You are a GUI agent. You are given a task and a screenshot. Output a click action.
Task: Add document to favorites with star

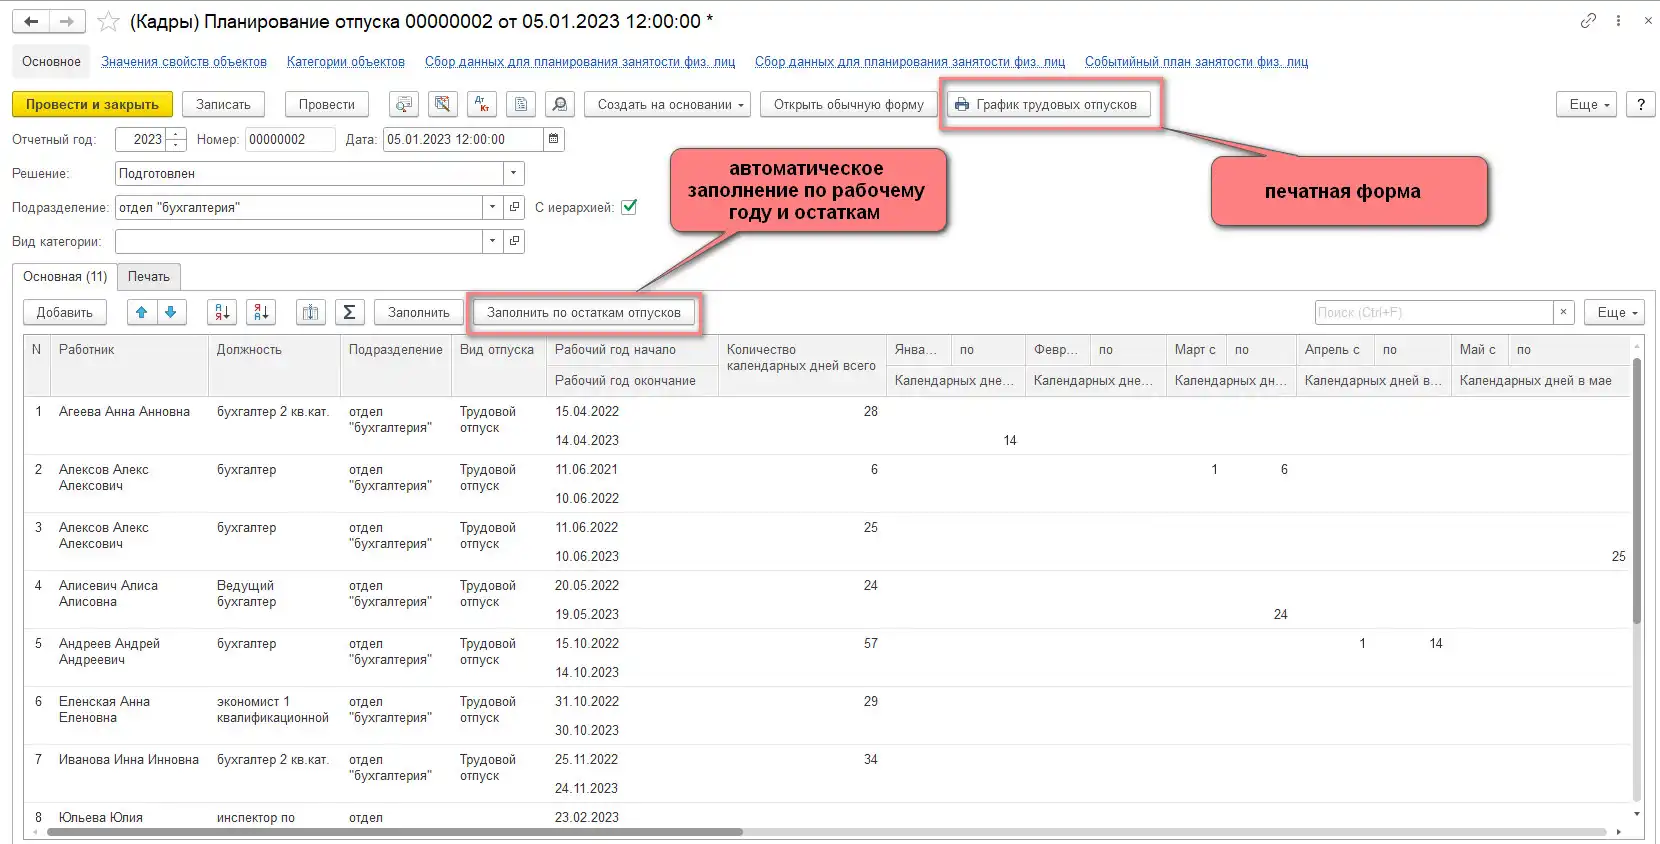(x=109, y=22)
